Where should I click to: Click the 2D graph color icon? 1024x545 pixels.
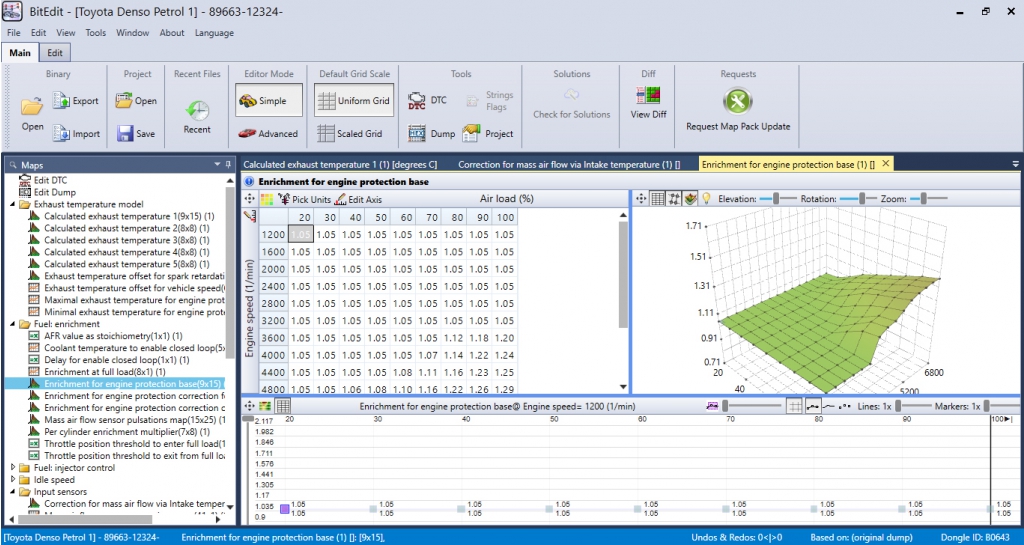point(265,406)
